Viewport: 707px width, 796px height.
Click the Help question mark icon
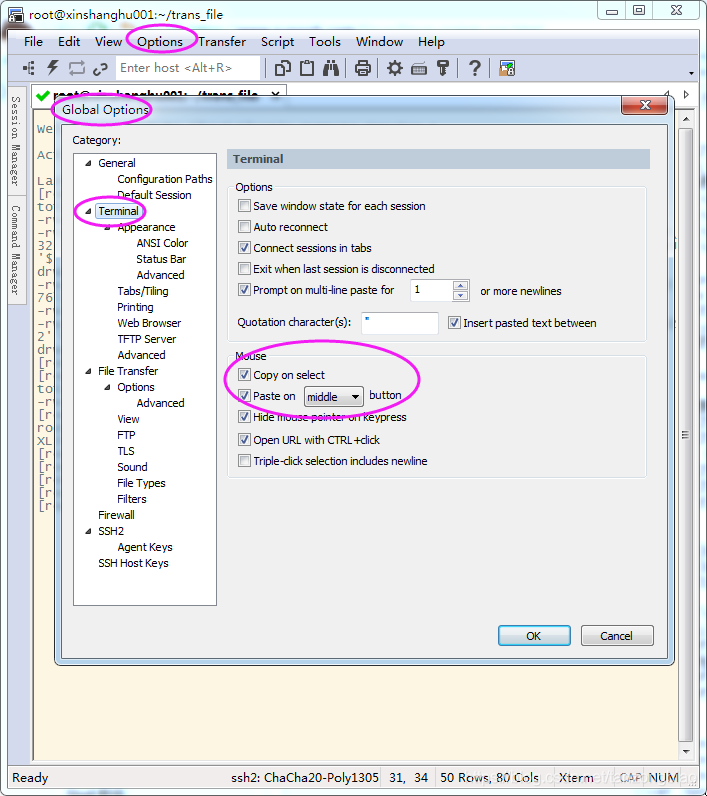(x=475, y=68)
